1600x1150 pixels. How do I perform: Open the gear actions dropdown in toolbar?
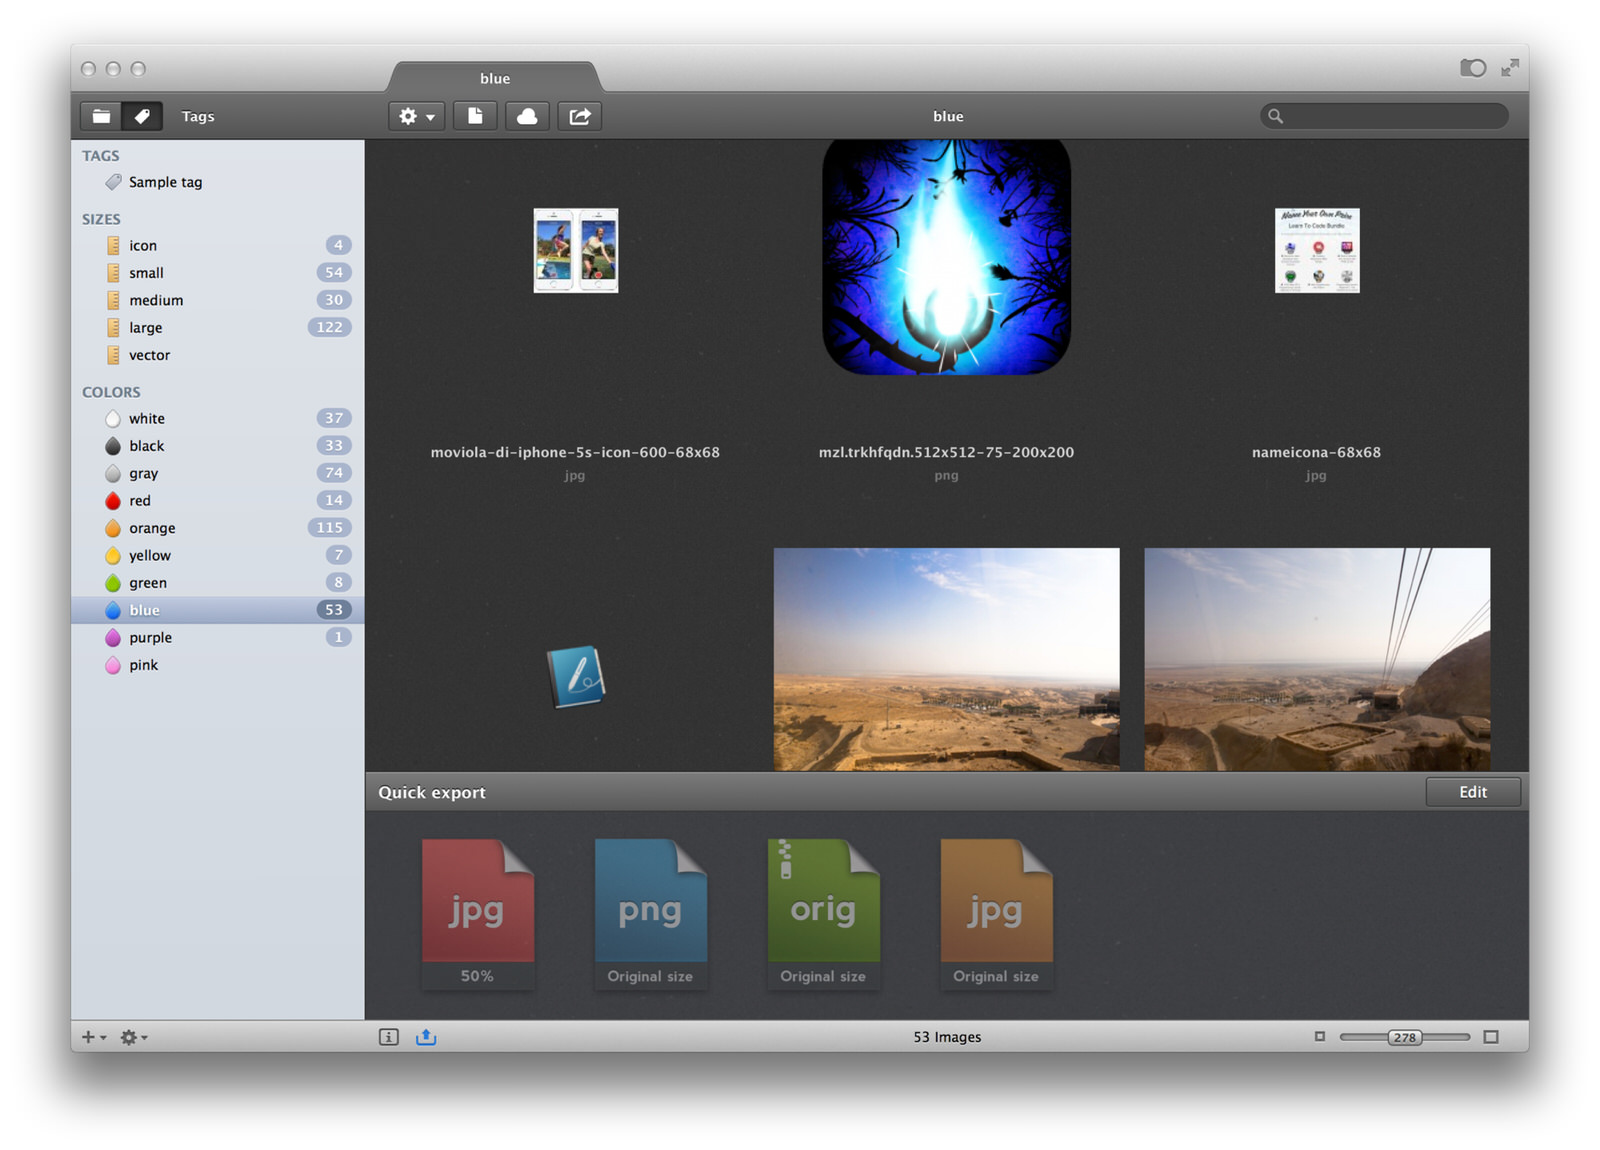[x=417, y=116]
